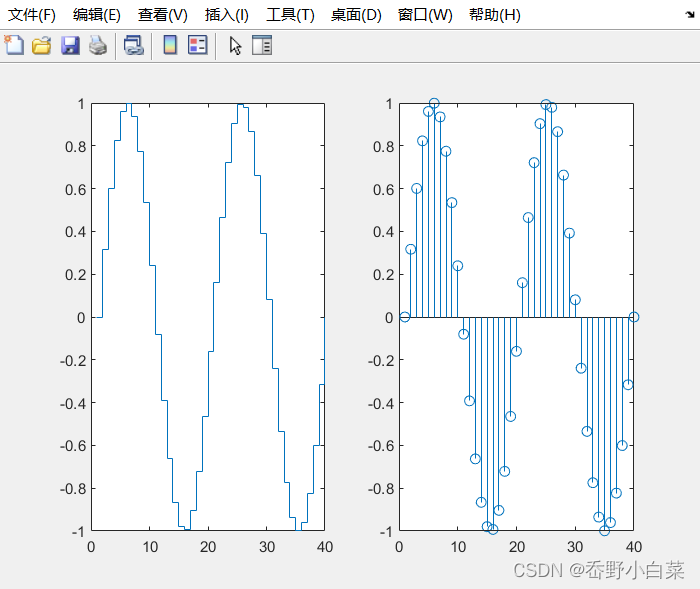The height and width of the screenshot is (589, 700).
Task: Click the New Figure icon
Action: tap(14, 45)
